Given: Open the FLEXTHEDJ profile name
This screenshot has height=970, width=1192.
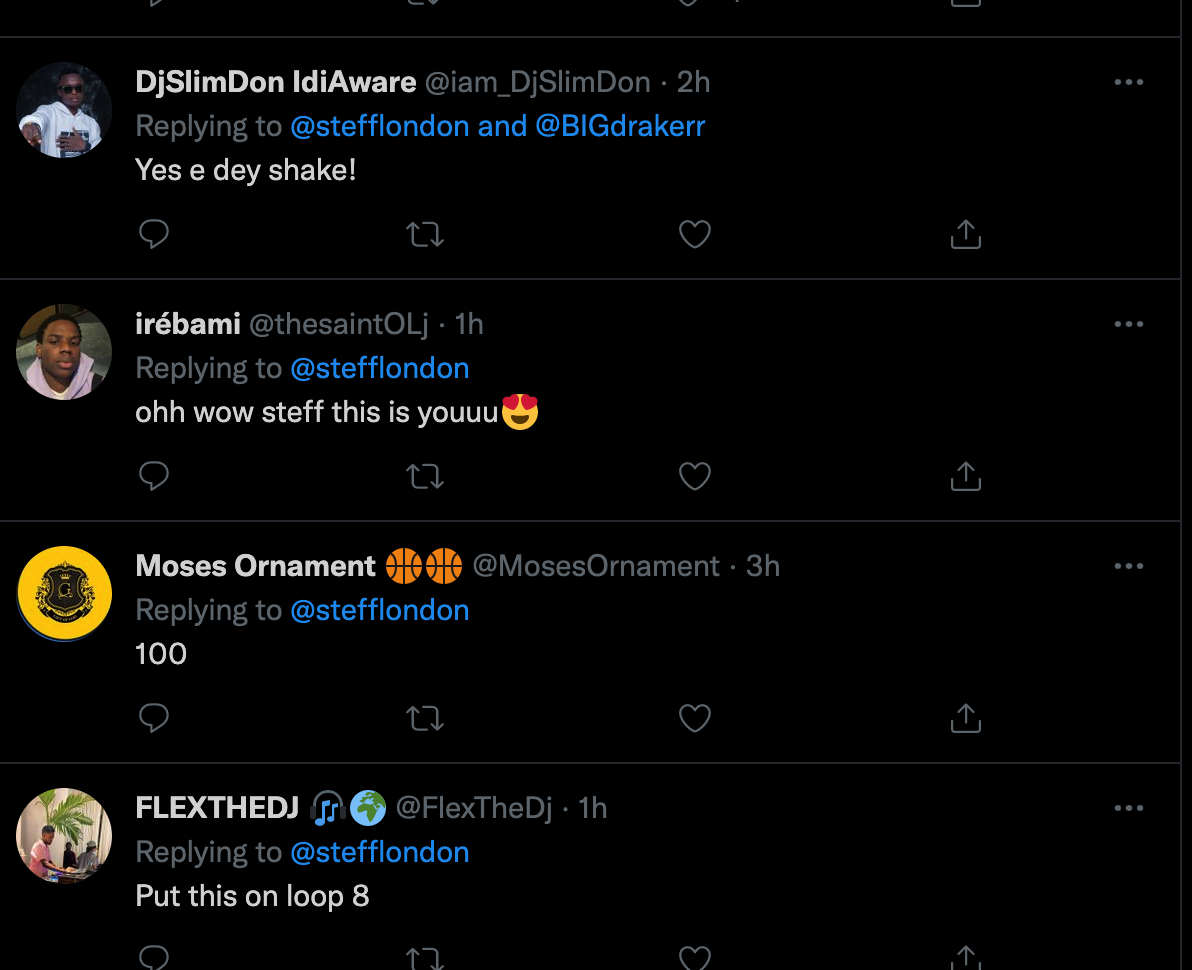Looking at the screenshot, I should coord(217,808).
